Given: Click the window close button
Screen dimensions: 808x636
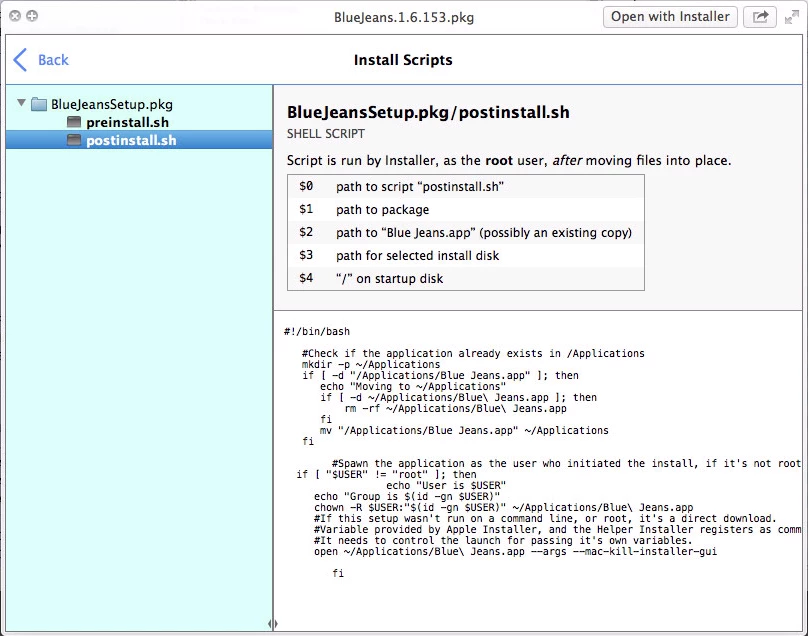Looking at the screenshot, I should pyautogui.click(x=15, y=16).
